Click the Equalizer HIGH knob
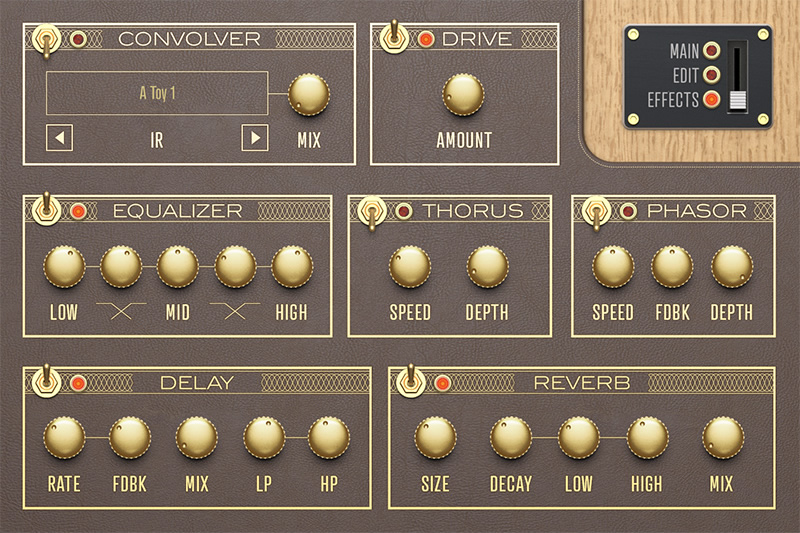This screenshot has width=800, height=533. [x=292, y=267]
